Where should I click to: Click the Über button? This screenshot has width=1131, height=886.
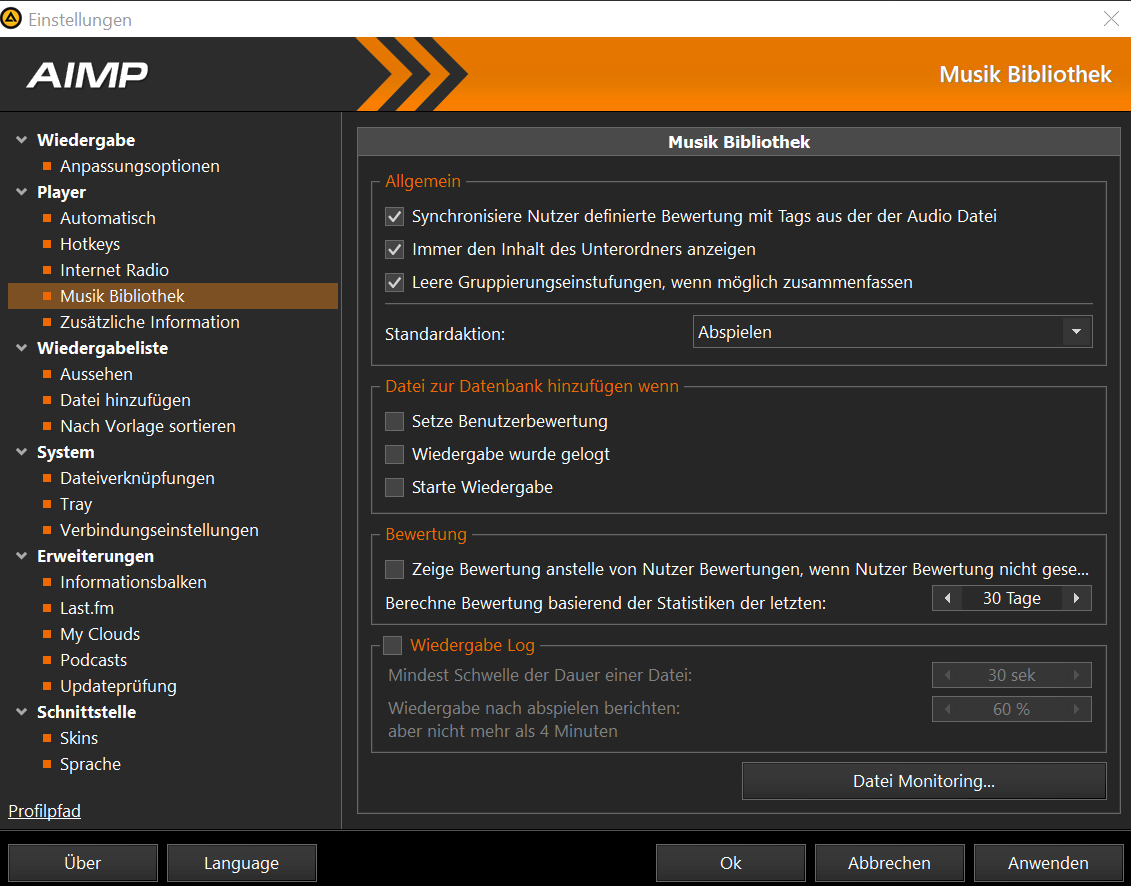click(x=83, y=863)
